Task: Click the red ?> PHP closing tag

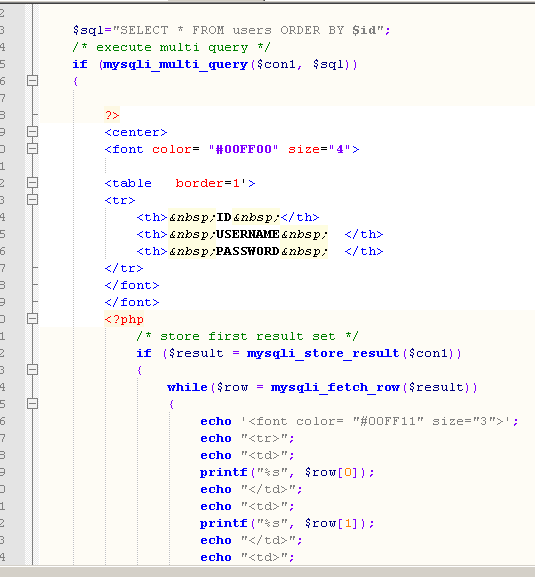Action: [112, 115]
